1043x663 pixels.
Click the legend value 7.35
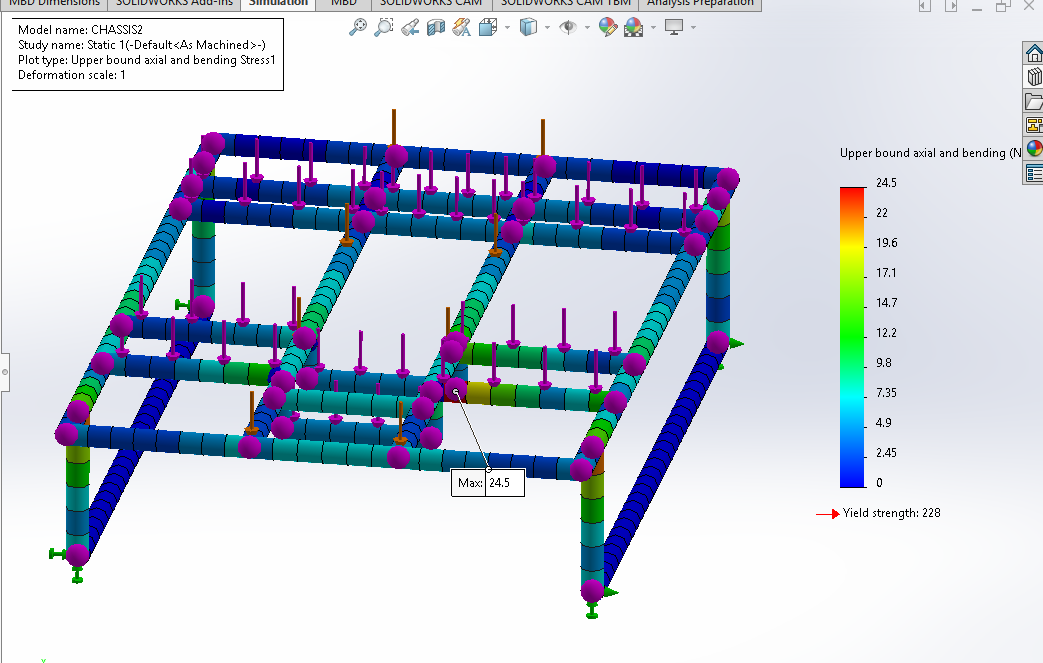886,392
